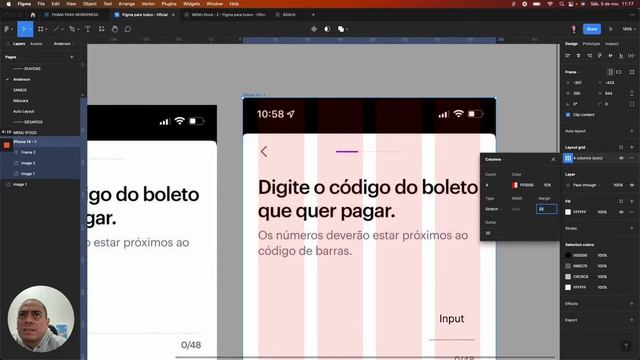Toggle independent corners icon
This screenshot has width=640, height=360.
tap(632, 104)
